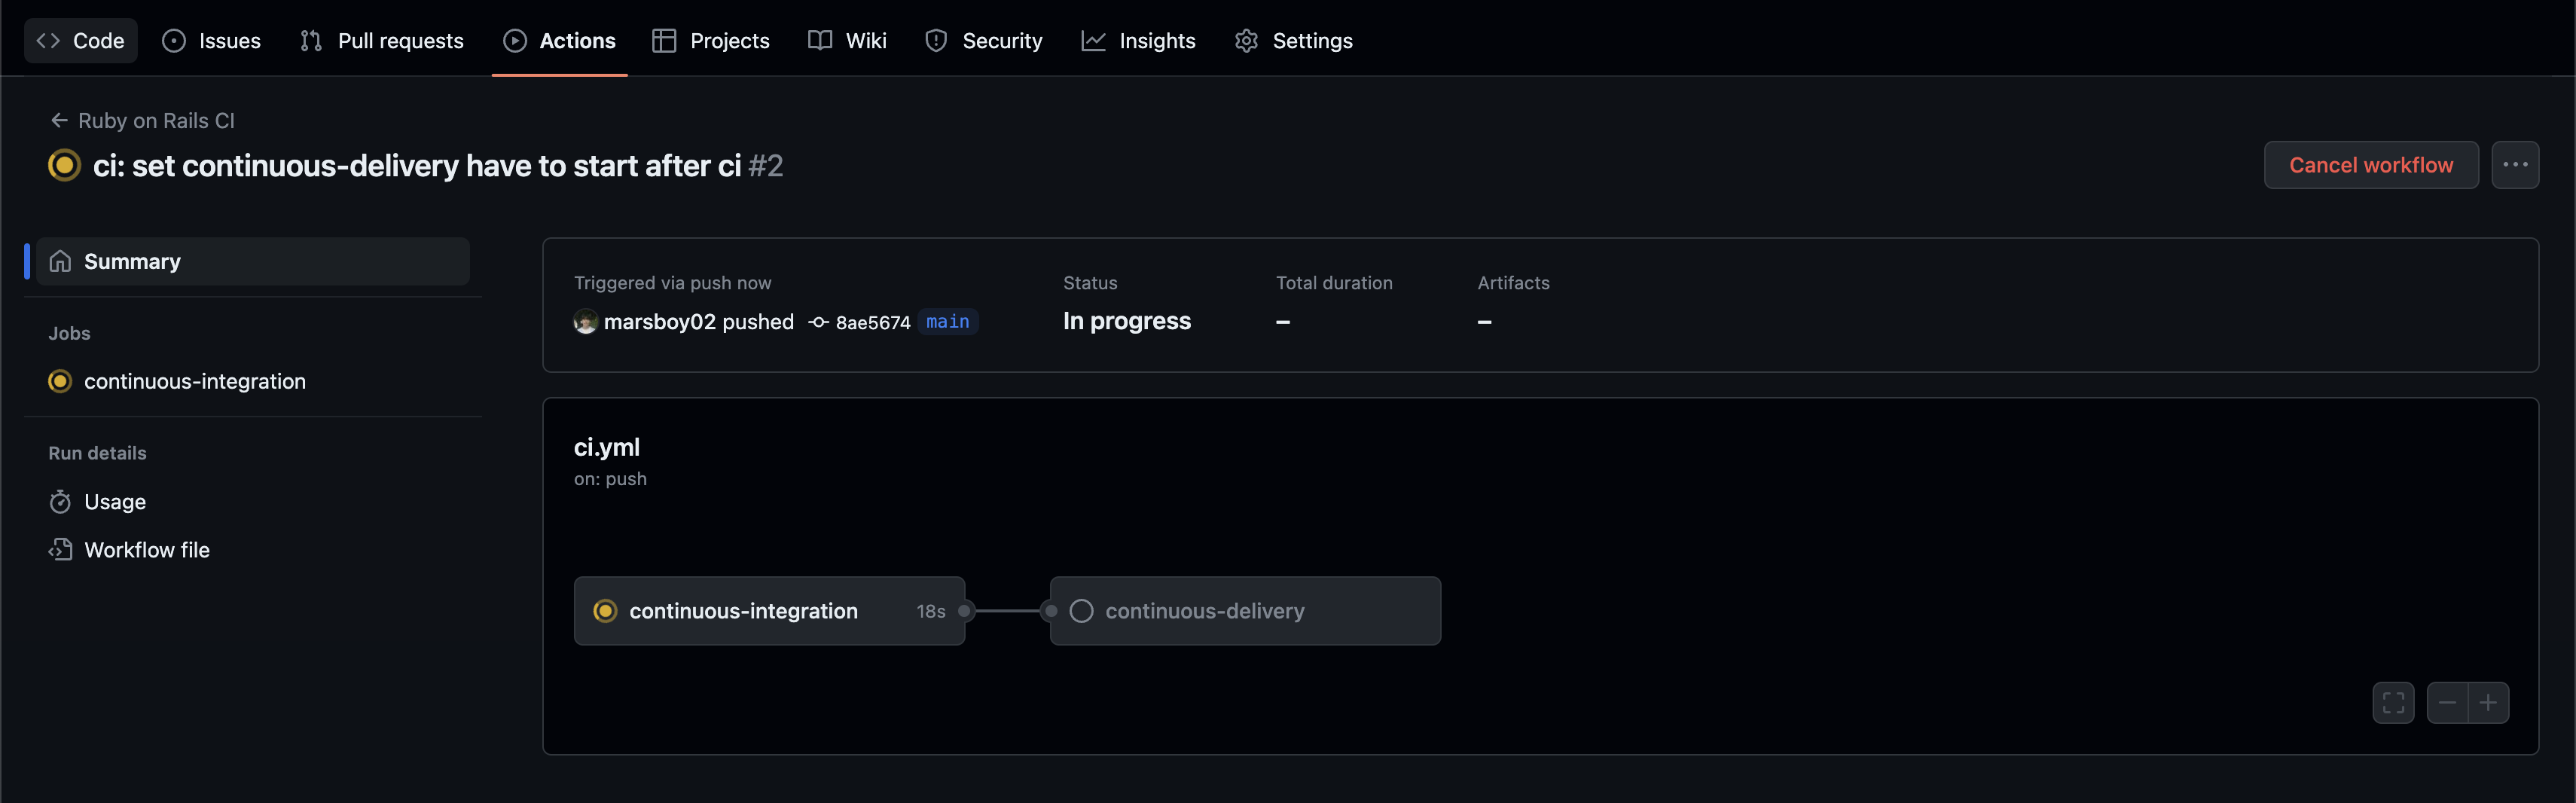The image size is (2576, 803).
Task: Click the in-progress status icon in Jobs sidebar
Action: click(60, 381)
